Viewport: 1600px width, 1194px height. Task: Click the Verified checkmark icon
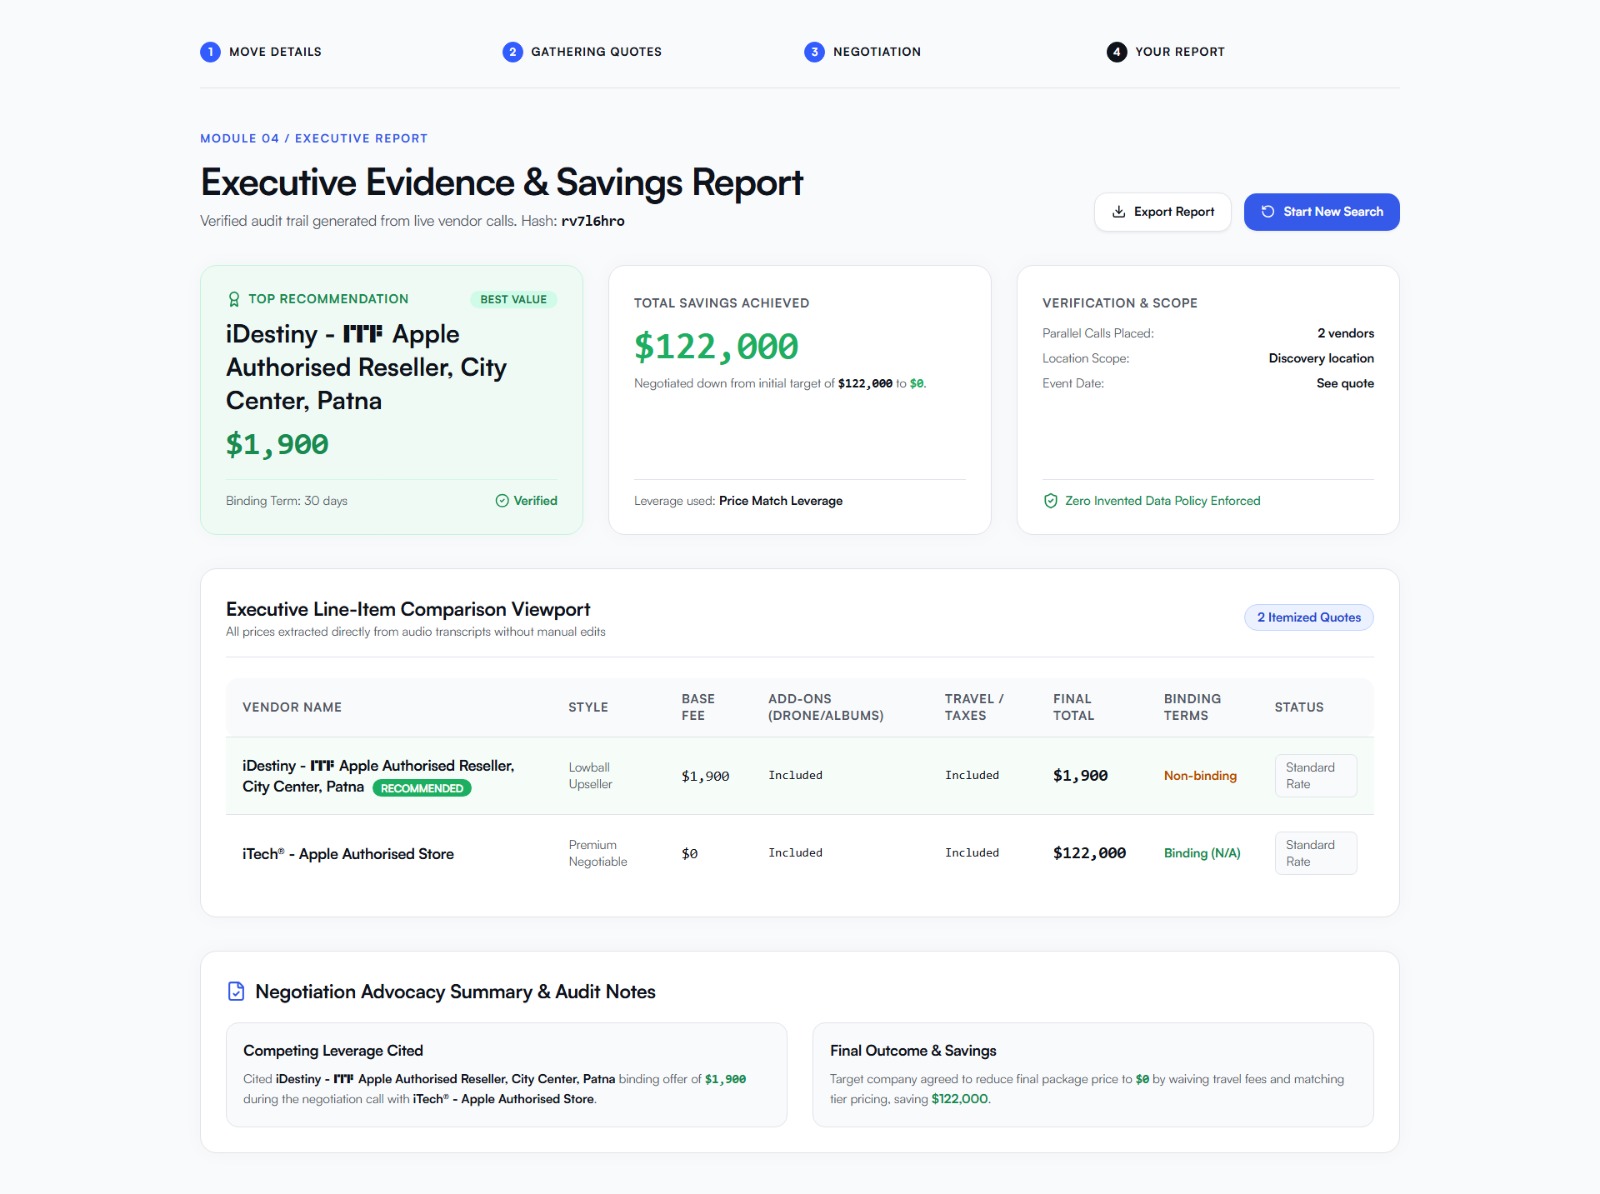502,501
